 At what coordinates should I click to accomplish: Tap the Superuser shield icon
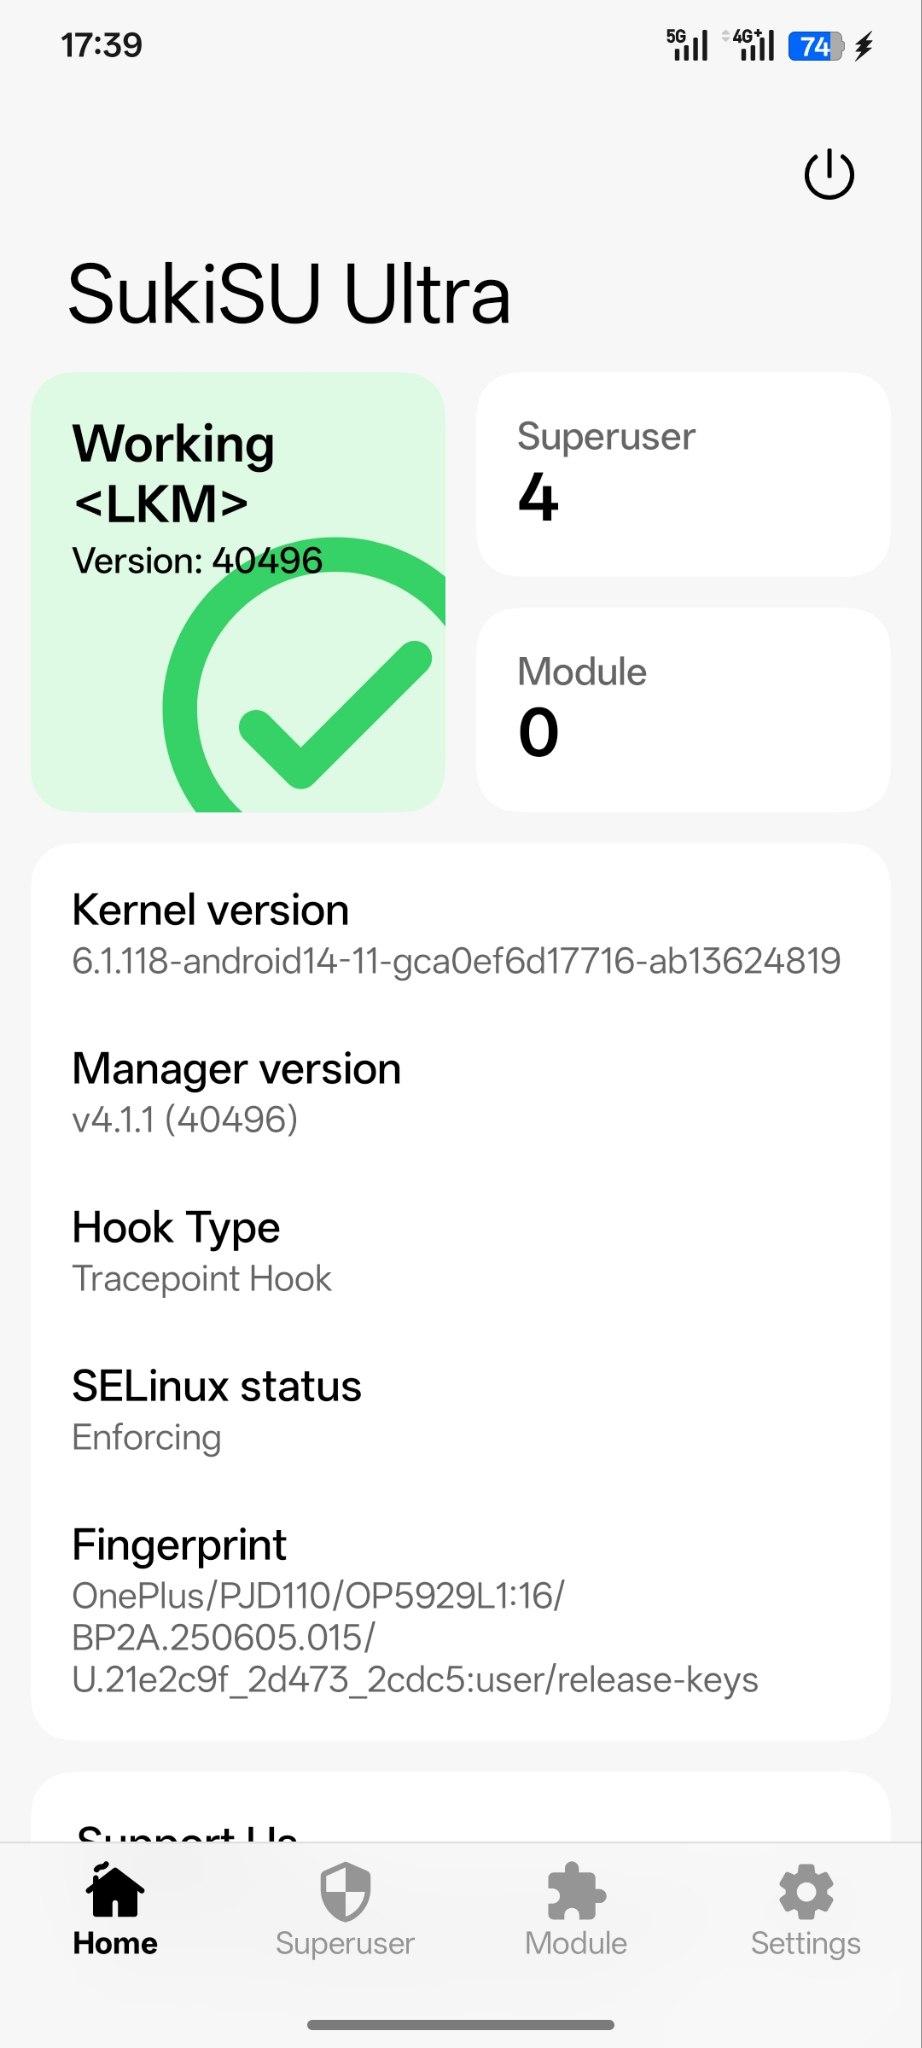(345, 1891)
